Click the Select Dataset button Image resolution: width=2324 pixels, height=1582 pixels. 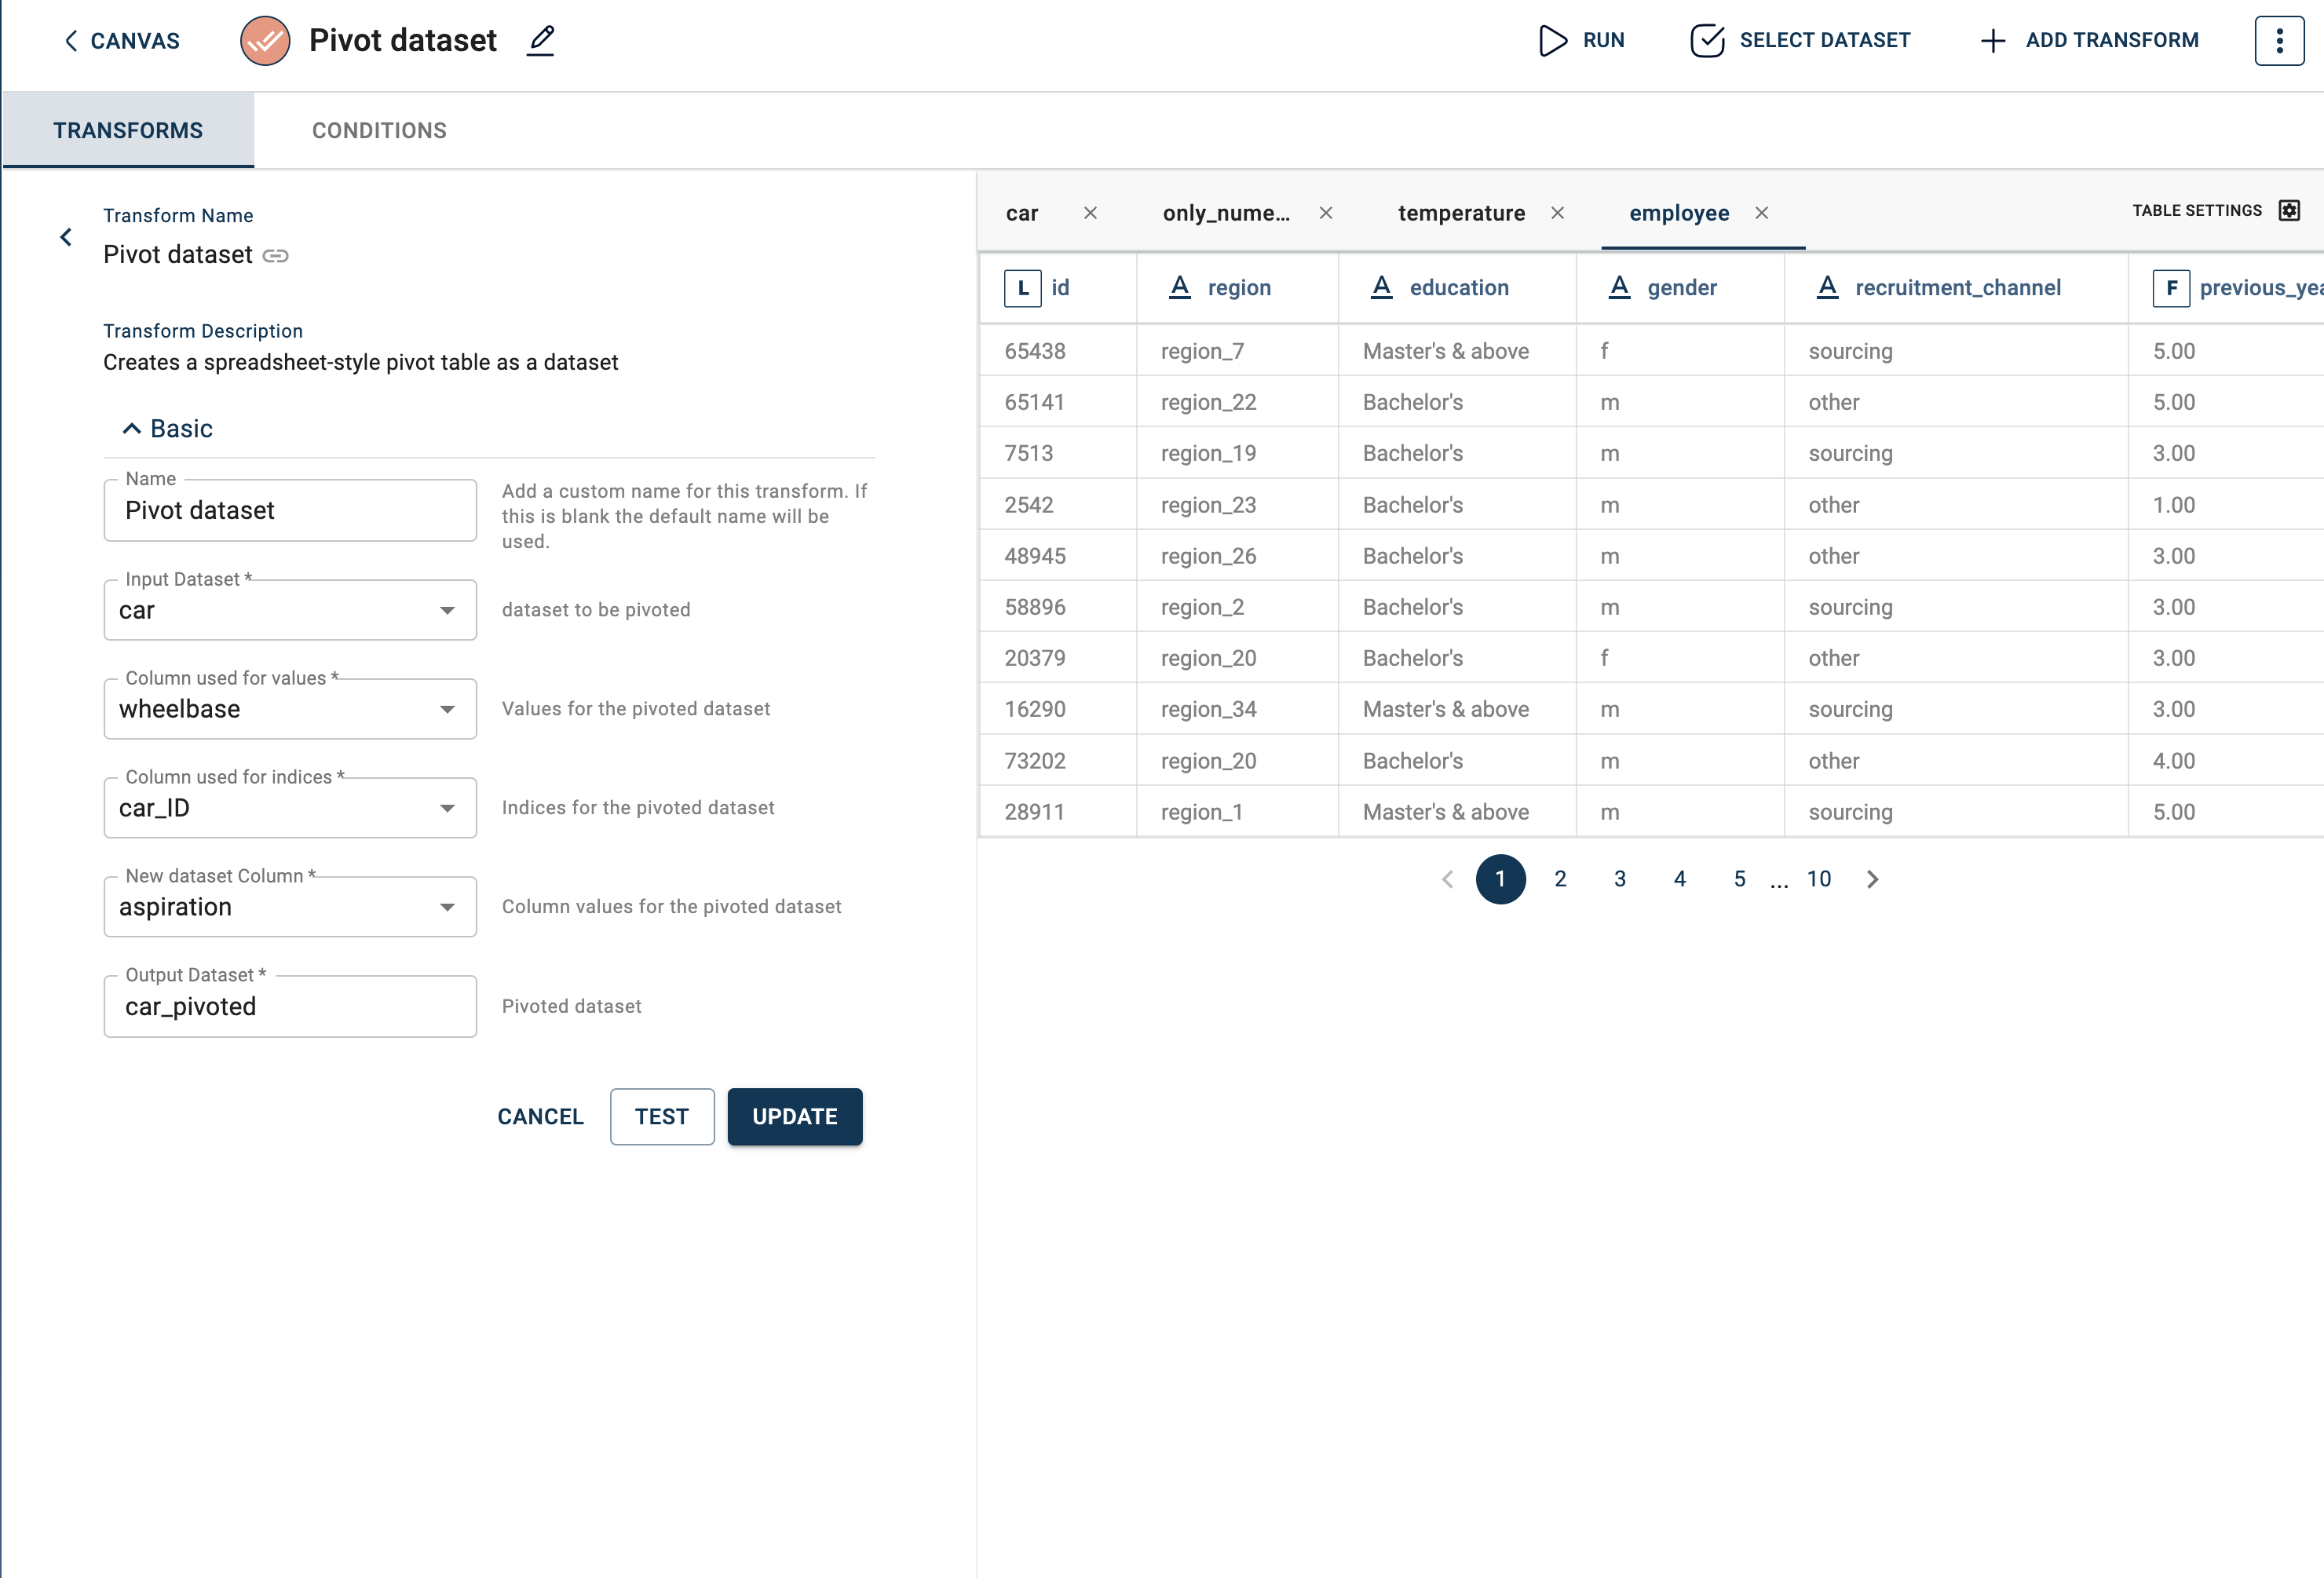(1800, 41)
